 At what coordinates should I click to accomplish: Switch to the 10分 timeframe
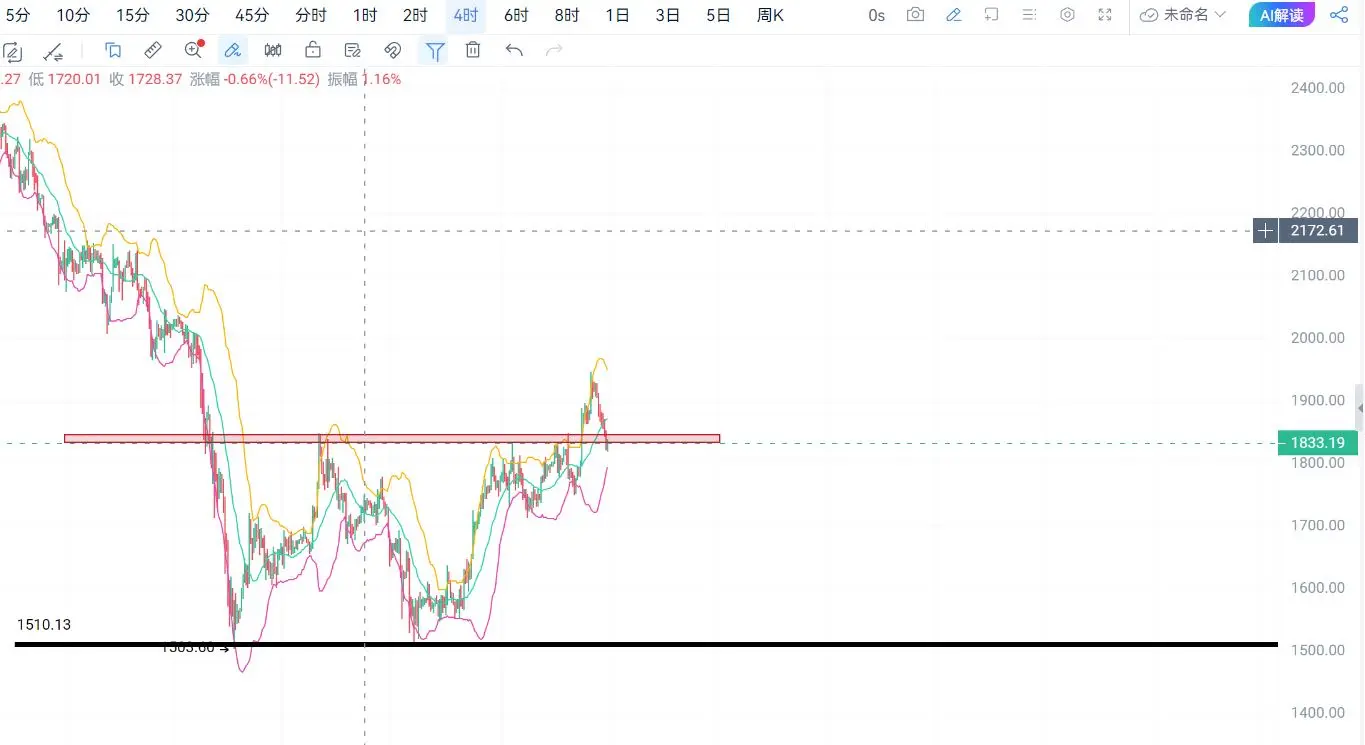pyautogui.click(x=72, y=15)
